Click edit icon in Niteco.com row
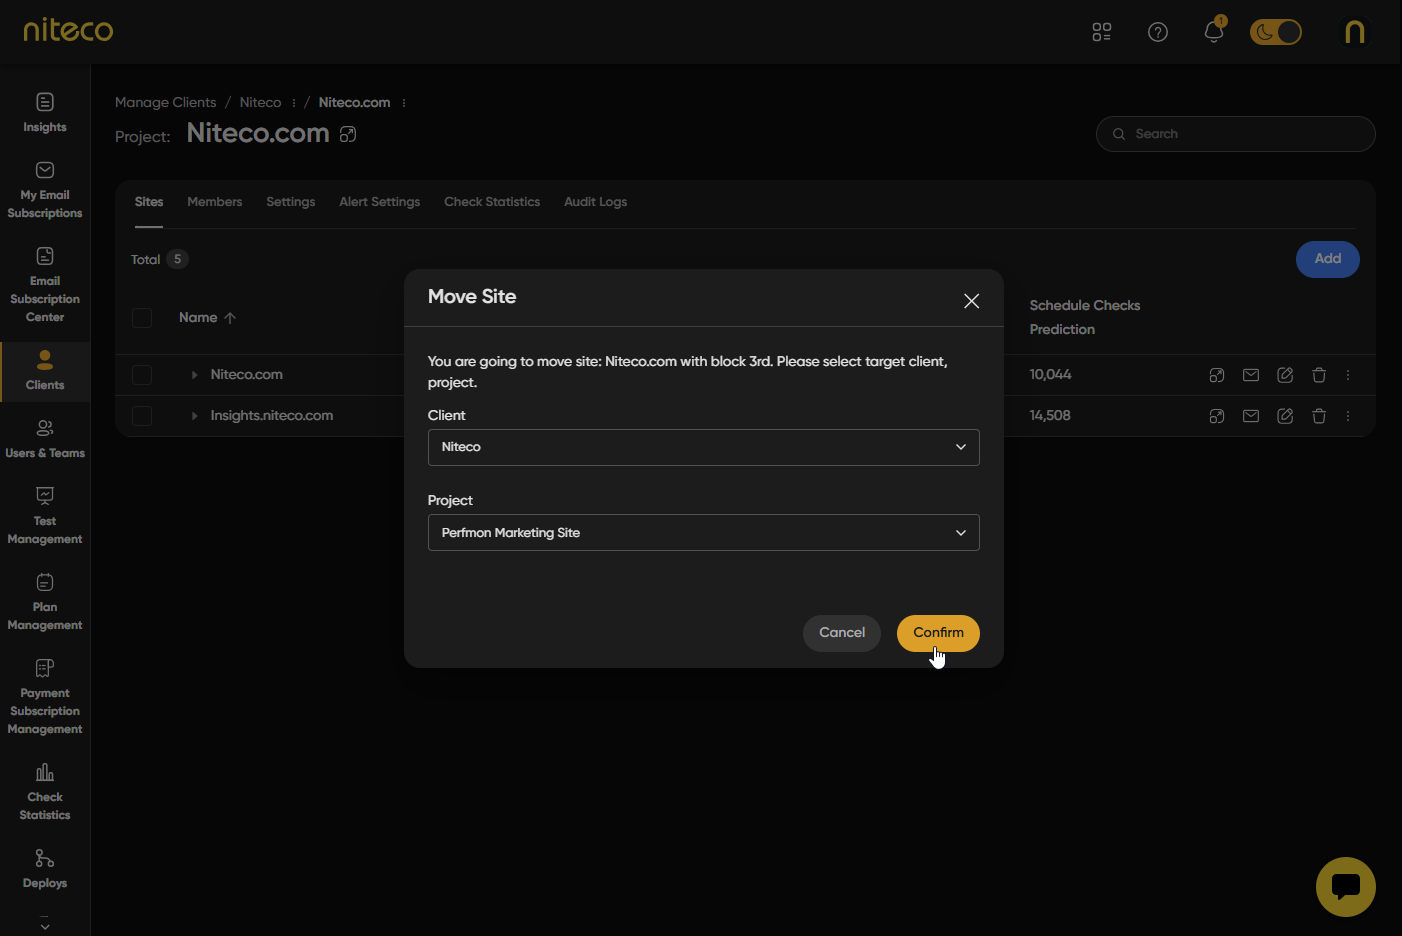The height and width of the screenshot is (936, 1402). 1285,375
